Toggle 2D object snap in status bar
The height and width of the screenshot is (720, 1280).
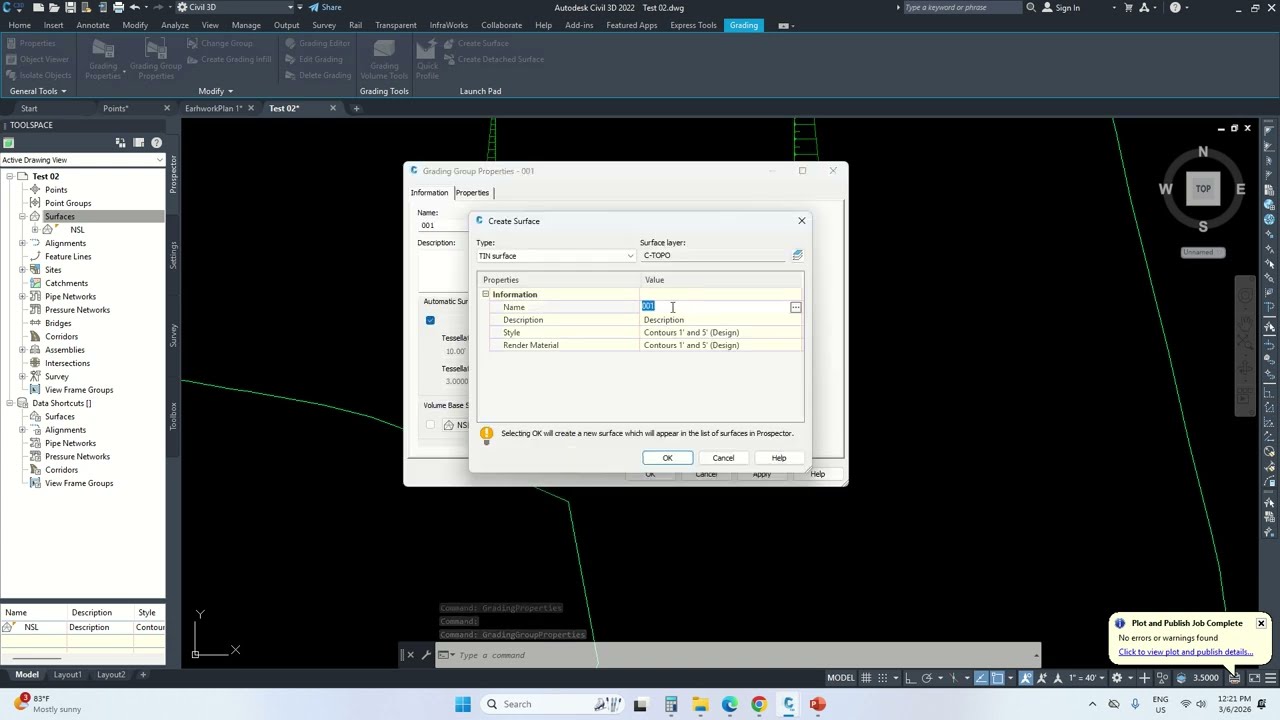point(998,678)
